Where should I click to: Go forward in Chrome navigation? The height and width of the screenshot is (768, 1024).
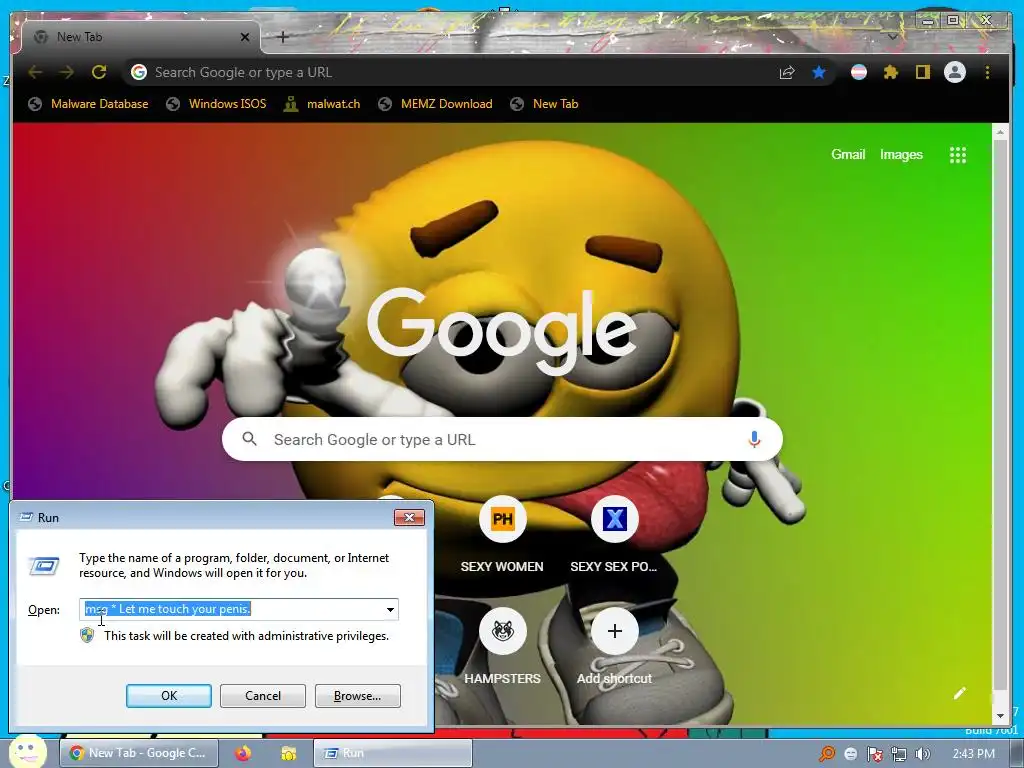pyautogui.click(x=67, y=72)
